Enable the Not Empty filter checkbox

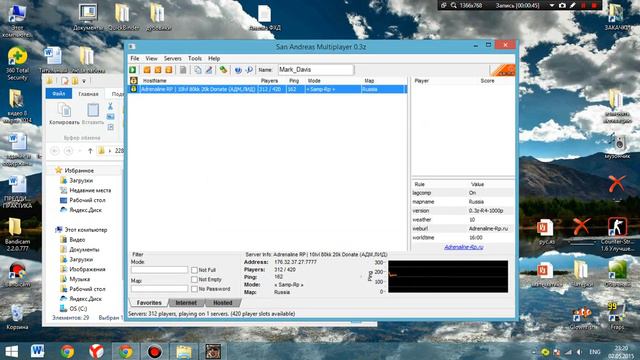(194, 280)
